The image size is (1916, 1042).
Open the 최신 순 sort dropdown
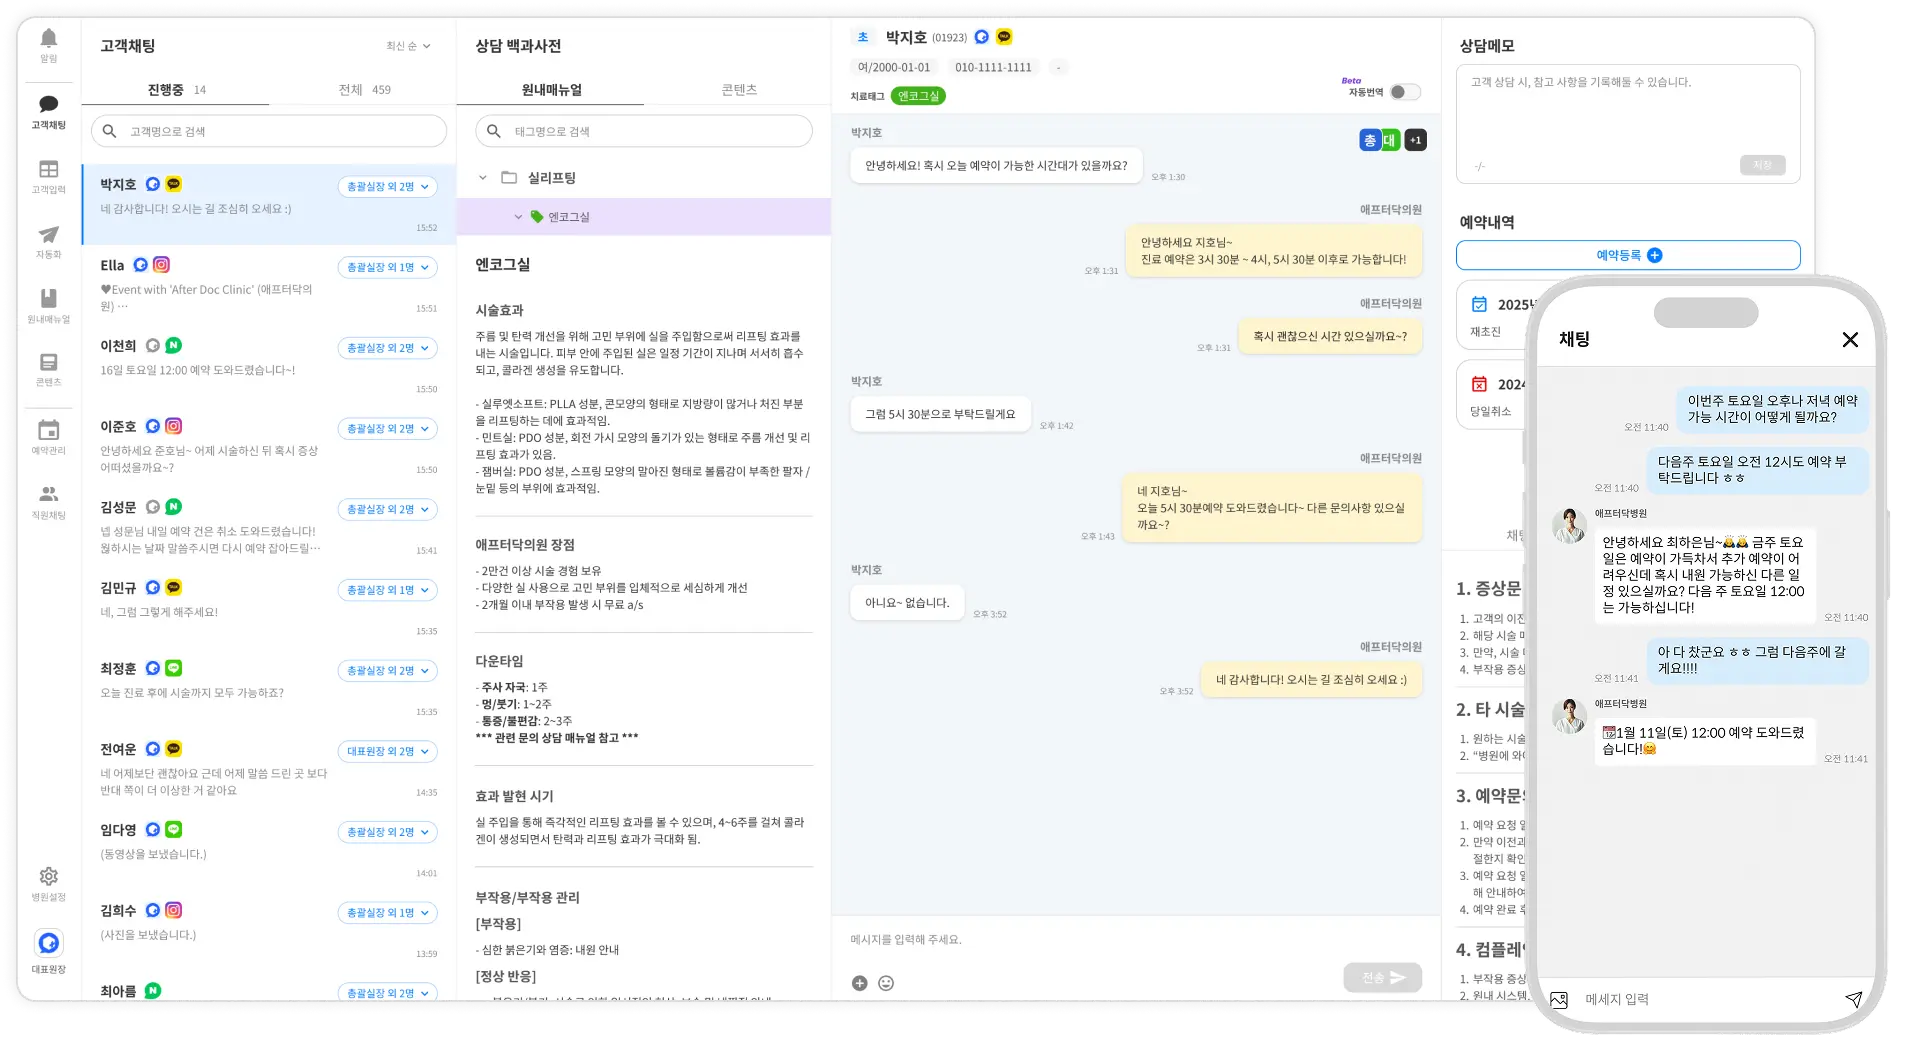(408, 46)
